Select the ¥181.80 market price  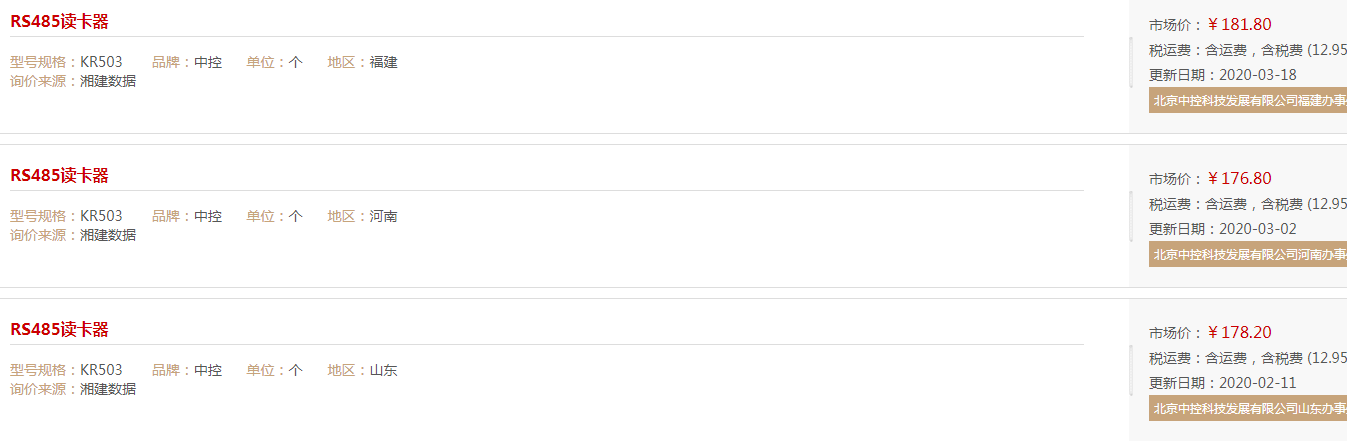(x=1240, y=25)
